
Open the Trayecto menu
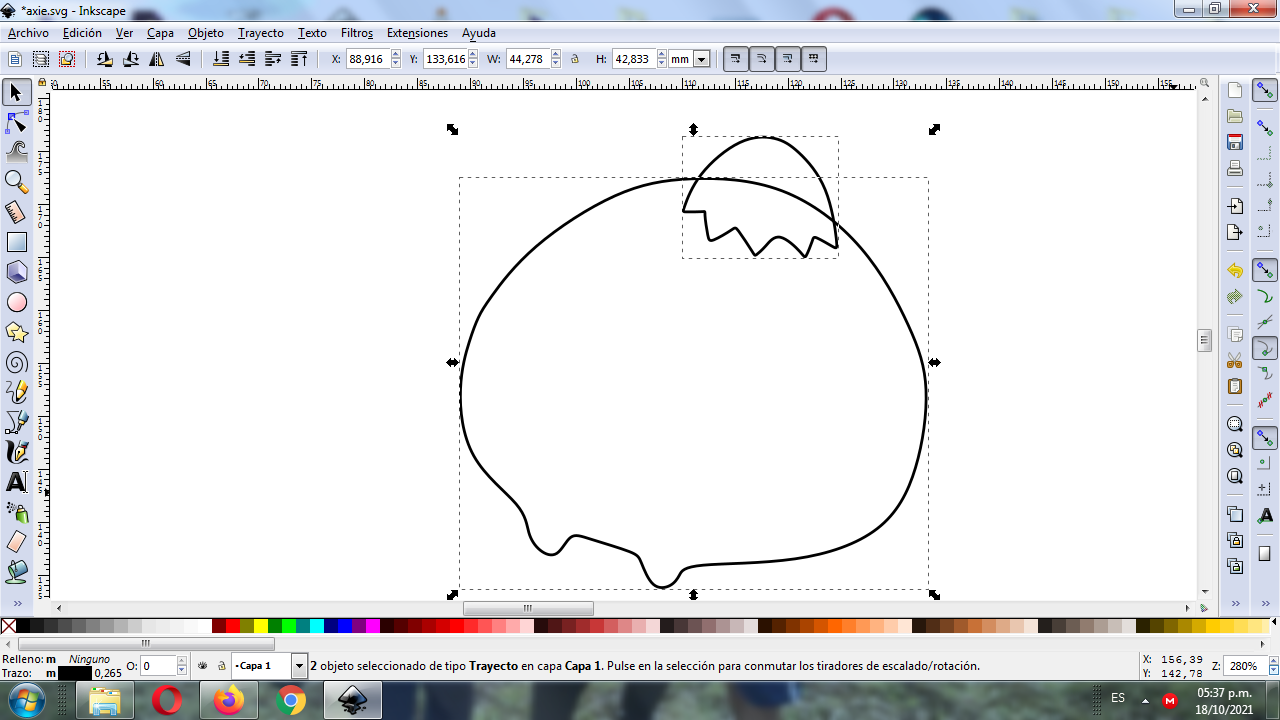(x=261, y=33)
